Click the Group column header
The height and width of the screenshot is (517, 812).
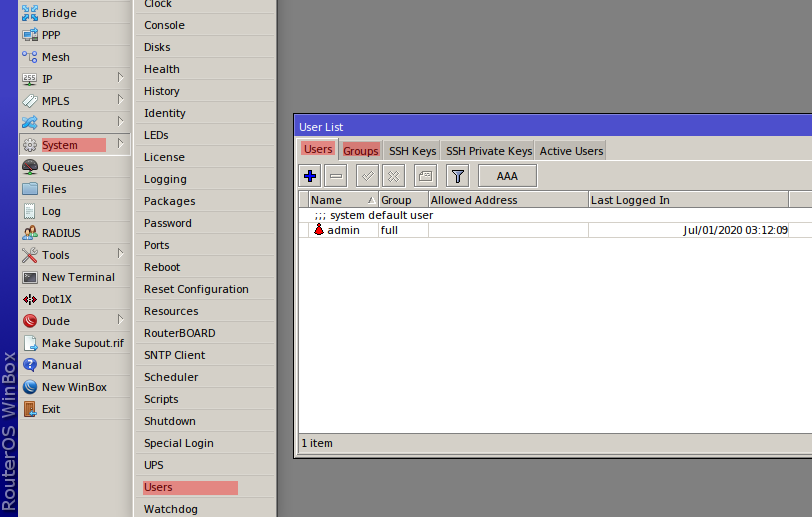[403, 200]
